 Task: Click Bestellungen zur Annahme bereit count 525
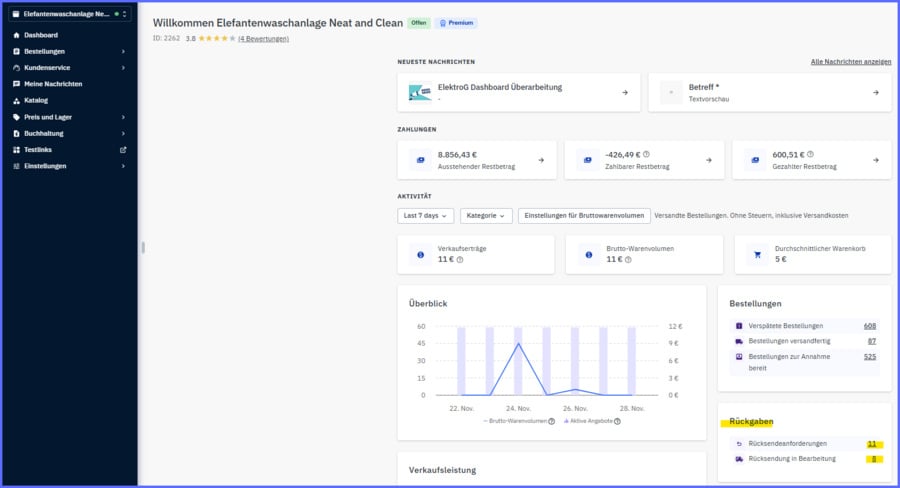coord(870,357)
